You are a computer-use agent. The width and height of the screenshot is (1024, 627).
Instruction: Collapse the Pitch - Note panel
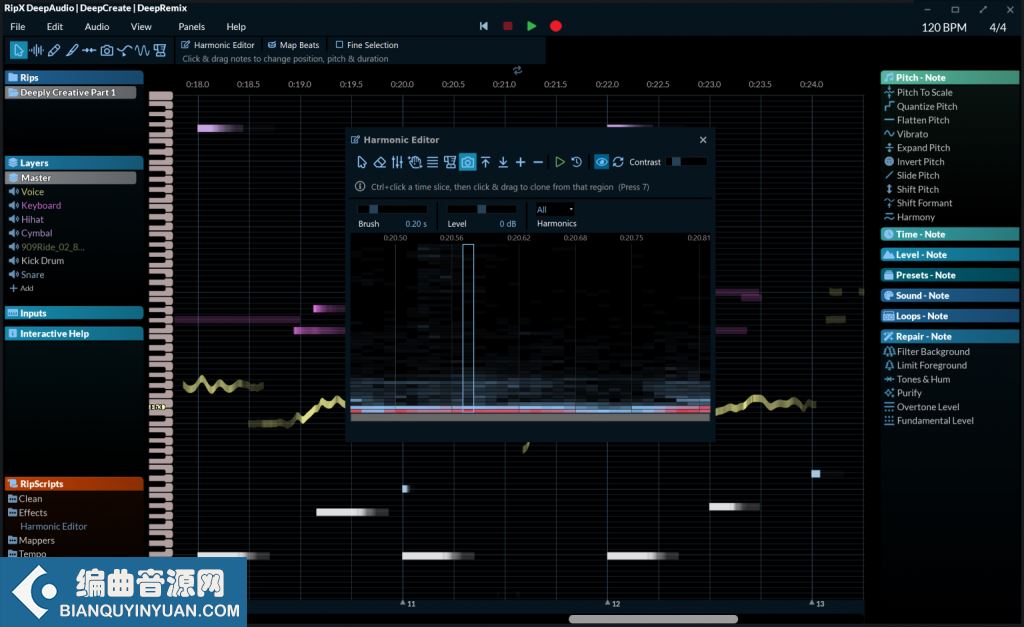950,77
